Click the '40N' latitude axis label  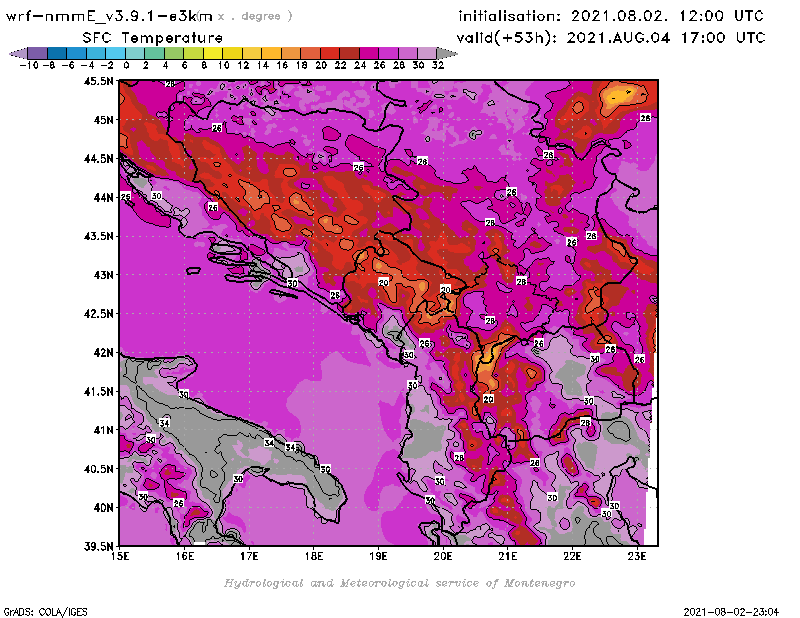(x=103, y=508)
